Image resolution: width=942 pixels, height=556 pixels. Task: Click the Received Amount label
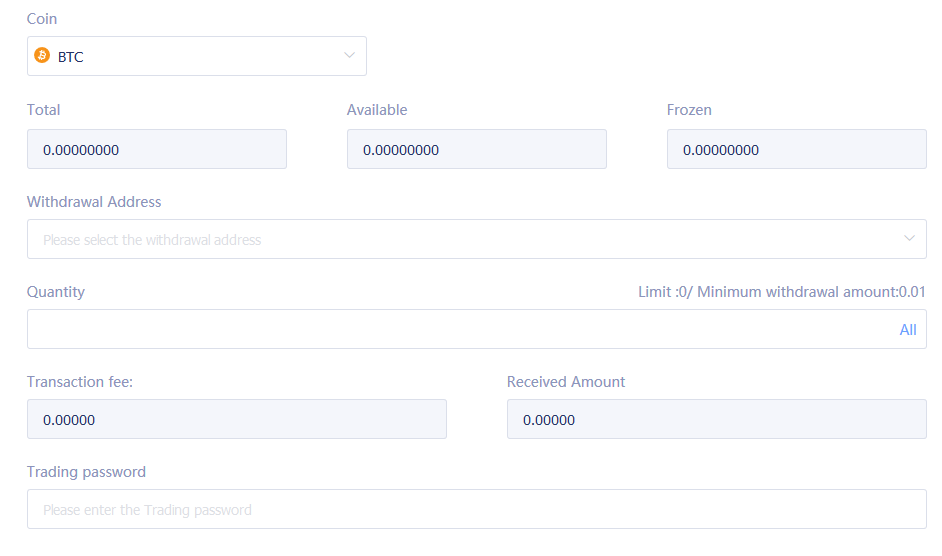click(x=566, y=382)
